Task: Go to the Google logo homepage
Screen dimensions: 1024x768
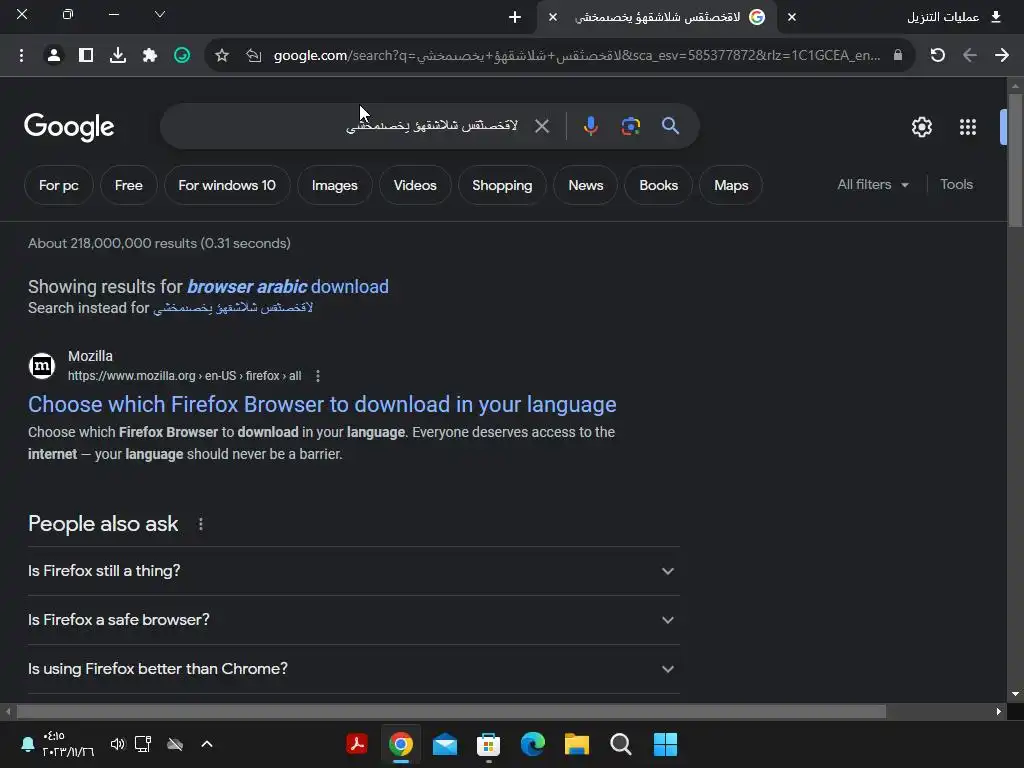Action: coord(69,127)
